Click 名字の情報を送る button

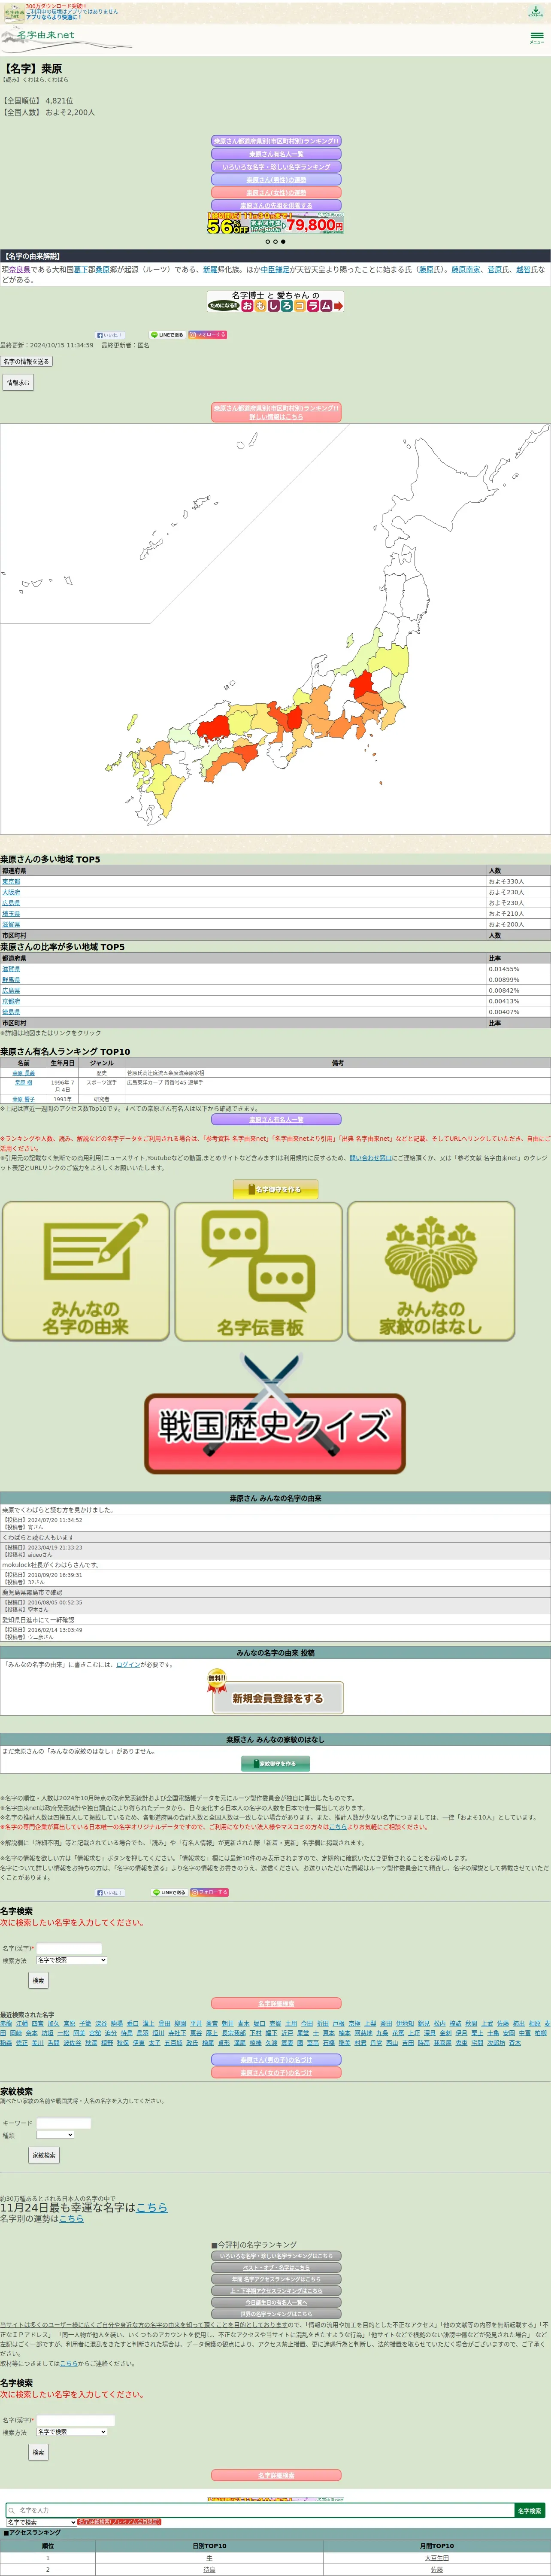[x=26, y=362]
